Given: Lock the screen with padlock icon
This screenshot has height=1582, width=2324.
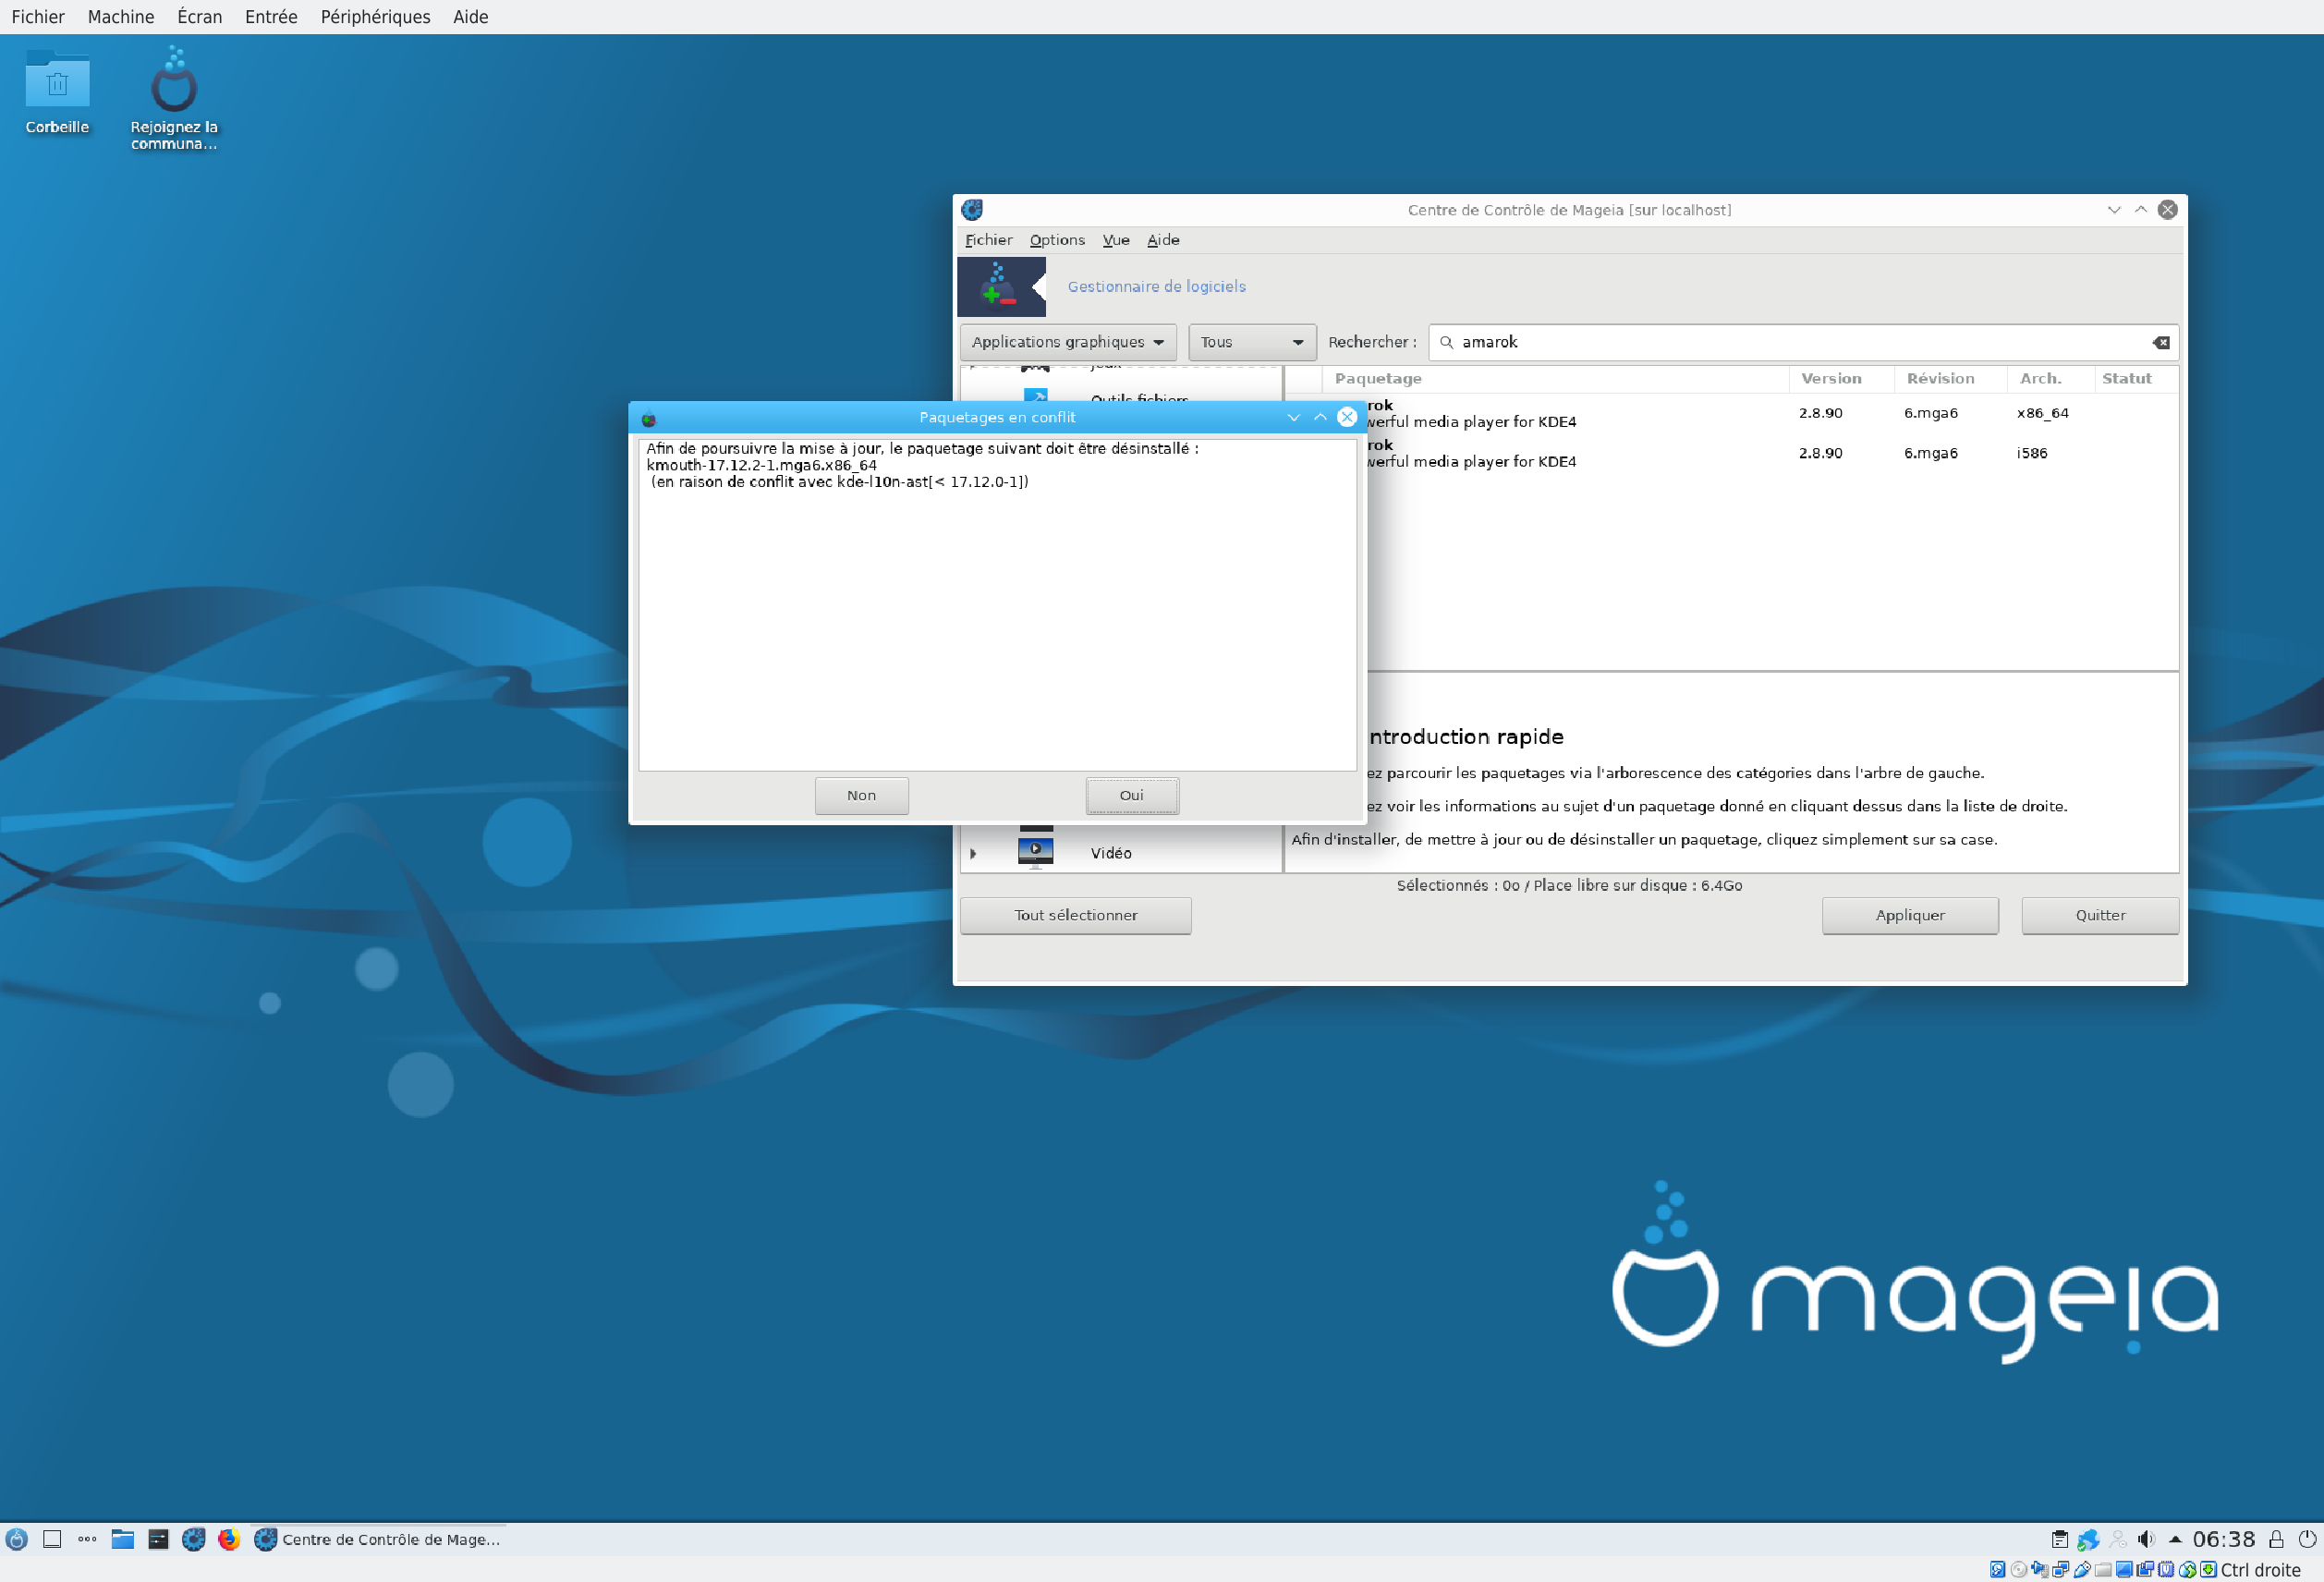Looking at the screenshot, I should [2276, 1539].
